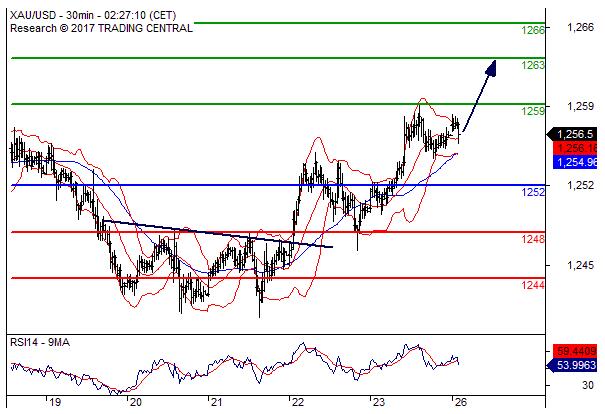Image resolution: width=605 pixels, height=414 pixels.
Task: Click date label 23 on time axis
Action: (x=379, y=402)
